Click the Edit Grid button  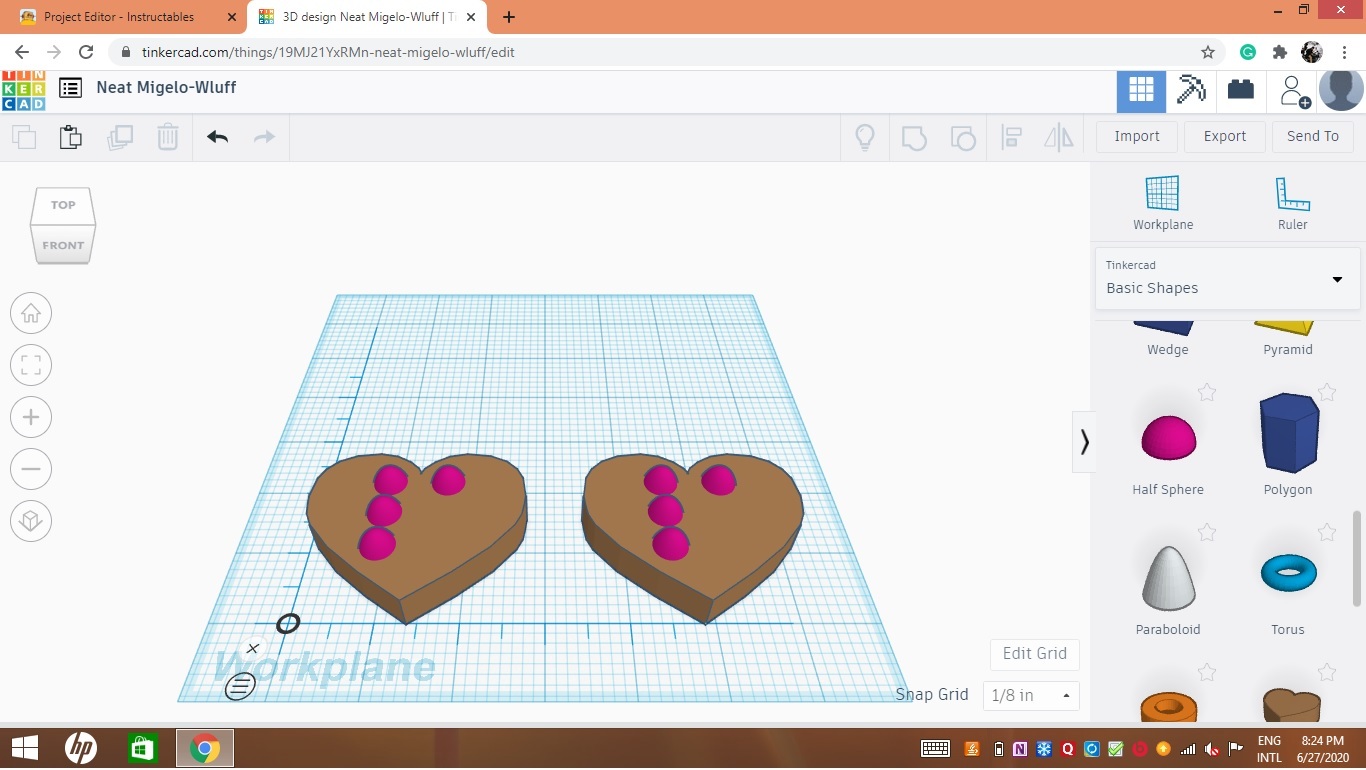click(1034, 653)
